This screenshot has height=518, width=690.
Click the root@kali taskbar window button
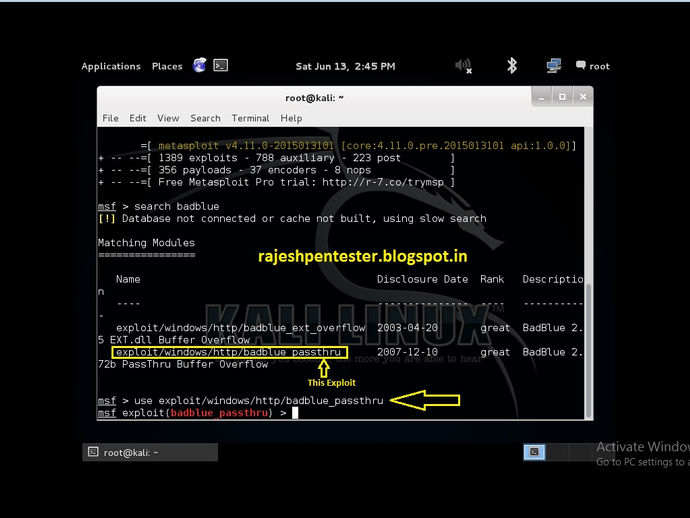[150, 452]
